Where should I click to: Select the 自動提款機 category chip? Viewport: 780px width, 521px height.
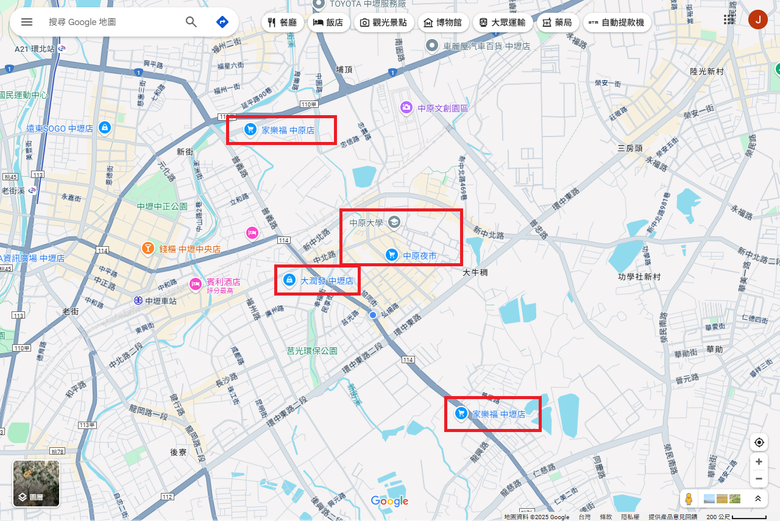pyautogui.click(x=617, y=22)
